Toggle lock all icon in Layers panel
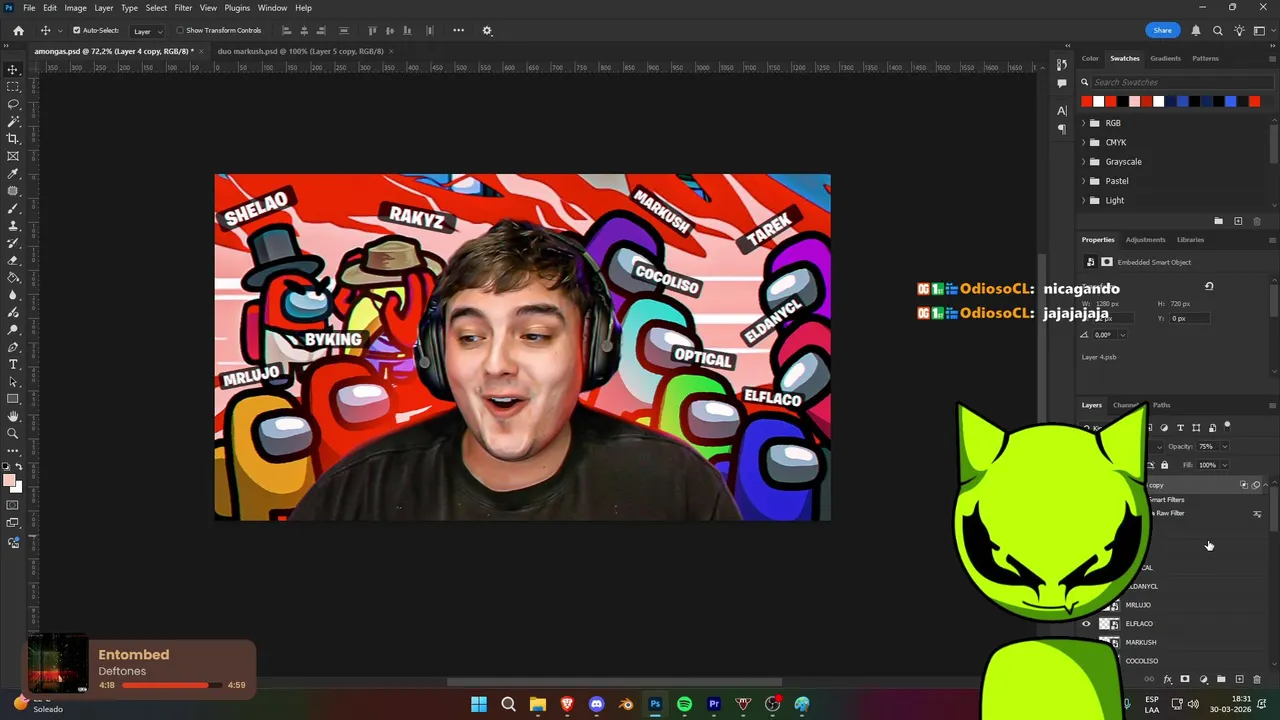This screenshot has height=720, width=1280. coord(1164,465)
